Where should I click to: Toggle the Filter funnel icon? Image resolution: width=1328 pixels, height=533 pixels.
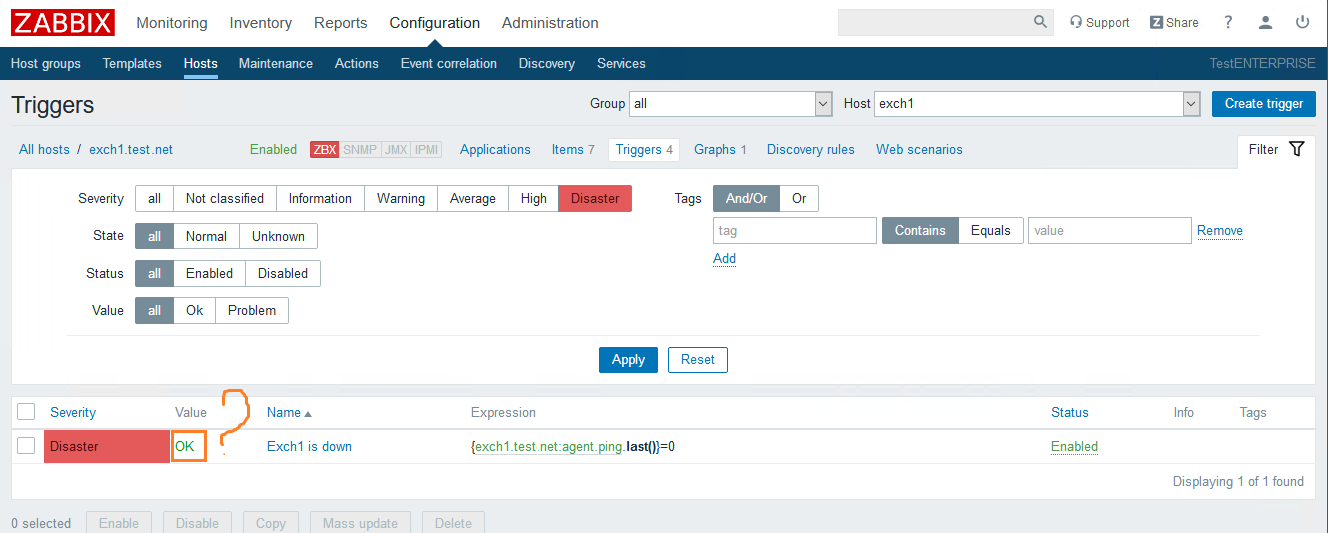[1297, 149]
